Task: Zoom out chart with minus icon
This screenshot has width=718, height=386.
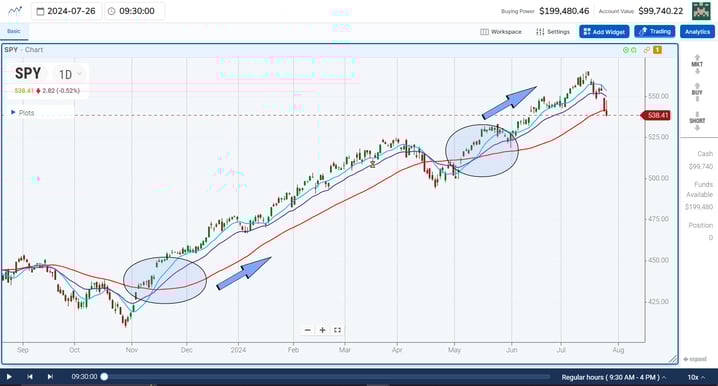Action: 308,330
